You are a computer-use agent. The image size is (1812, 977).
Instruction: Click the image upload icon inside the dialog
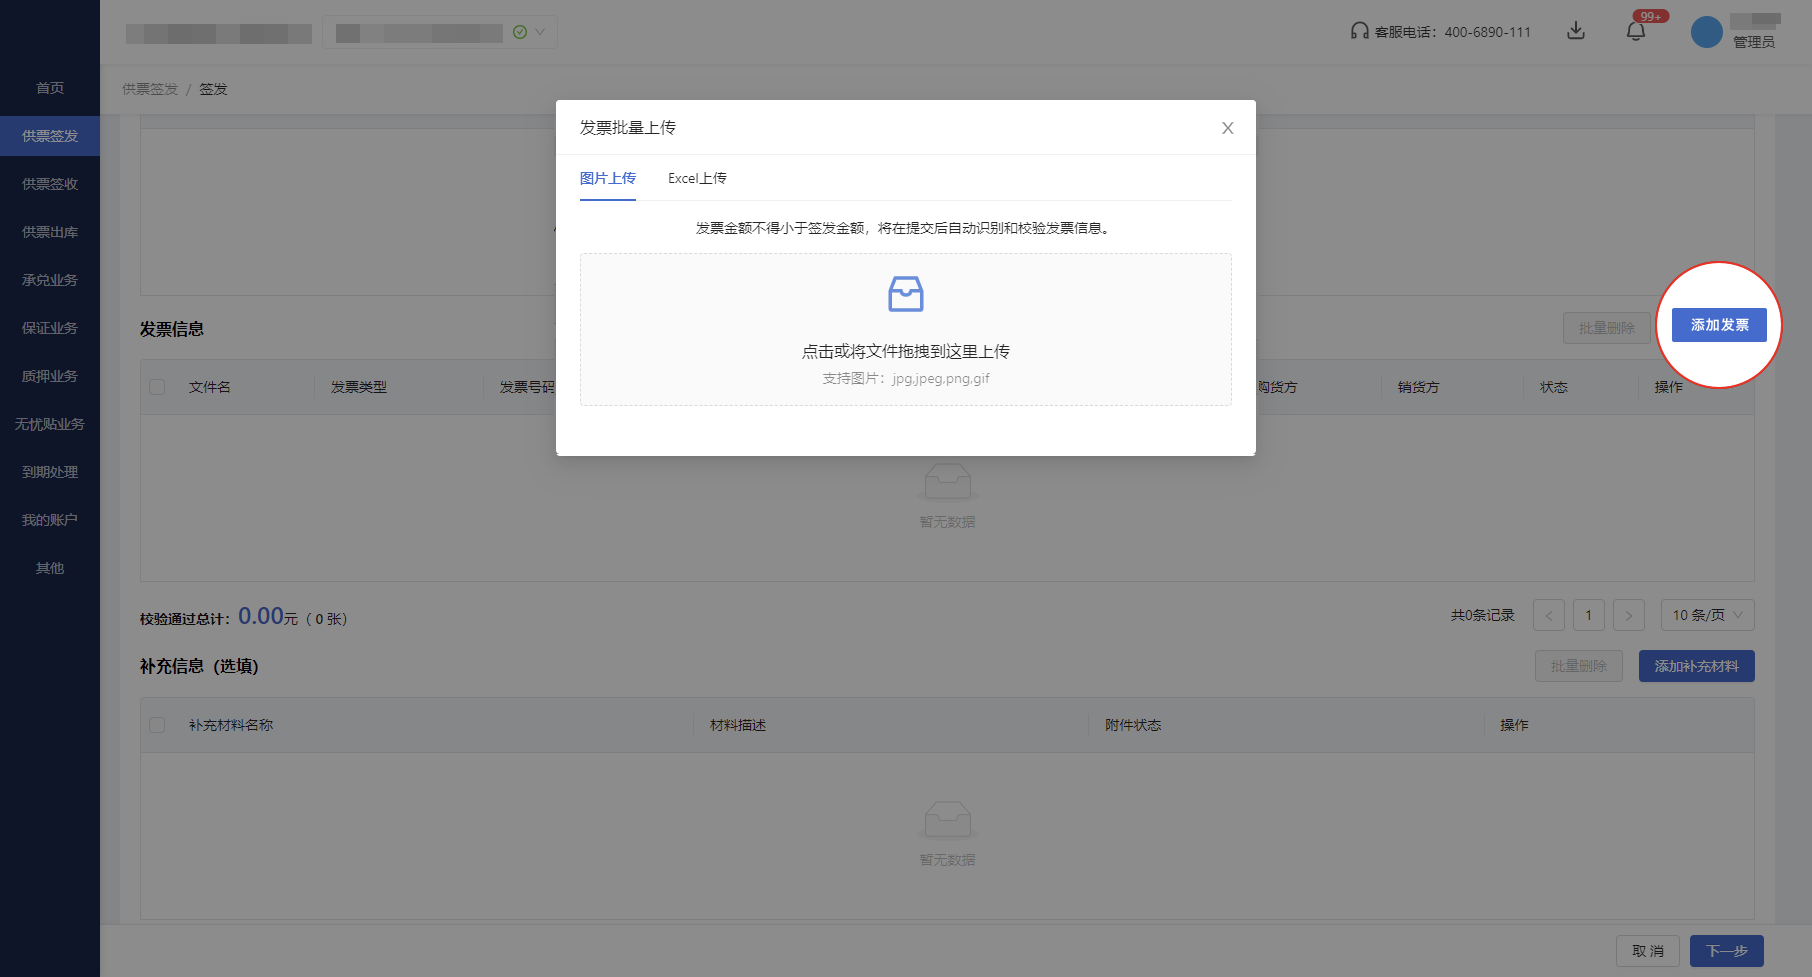pyautogui.click(x=905, y=294)
